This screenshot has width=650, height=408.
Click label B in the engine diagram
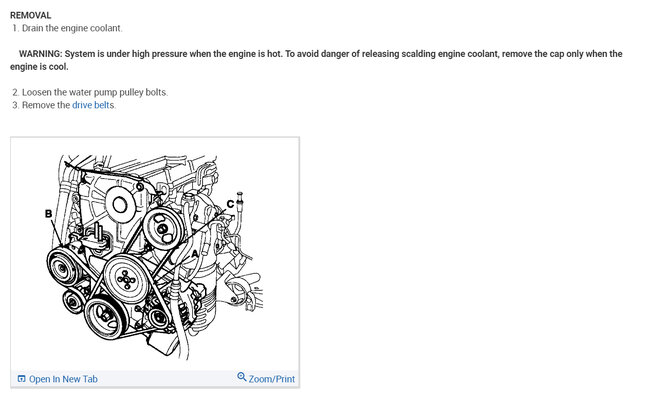(49, 214)
